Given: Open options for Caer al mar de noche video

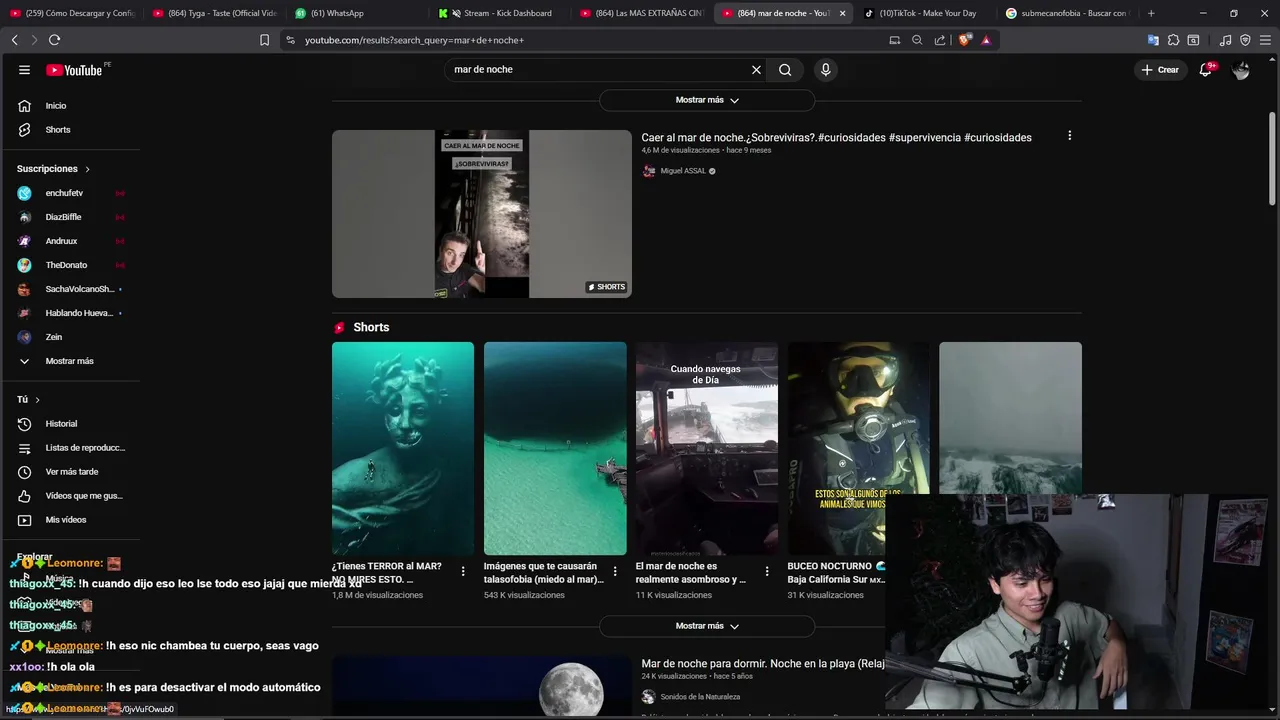Looking at the screenshot, I should [1069, 136].
